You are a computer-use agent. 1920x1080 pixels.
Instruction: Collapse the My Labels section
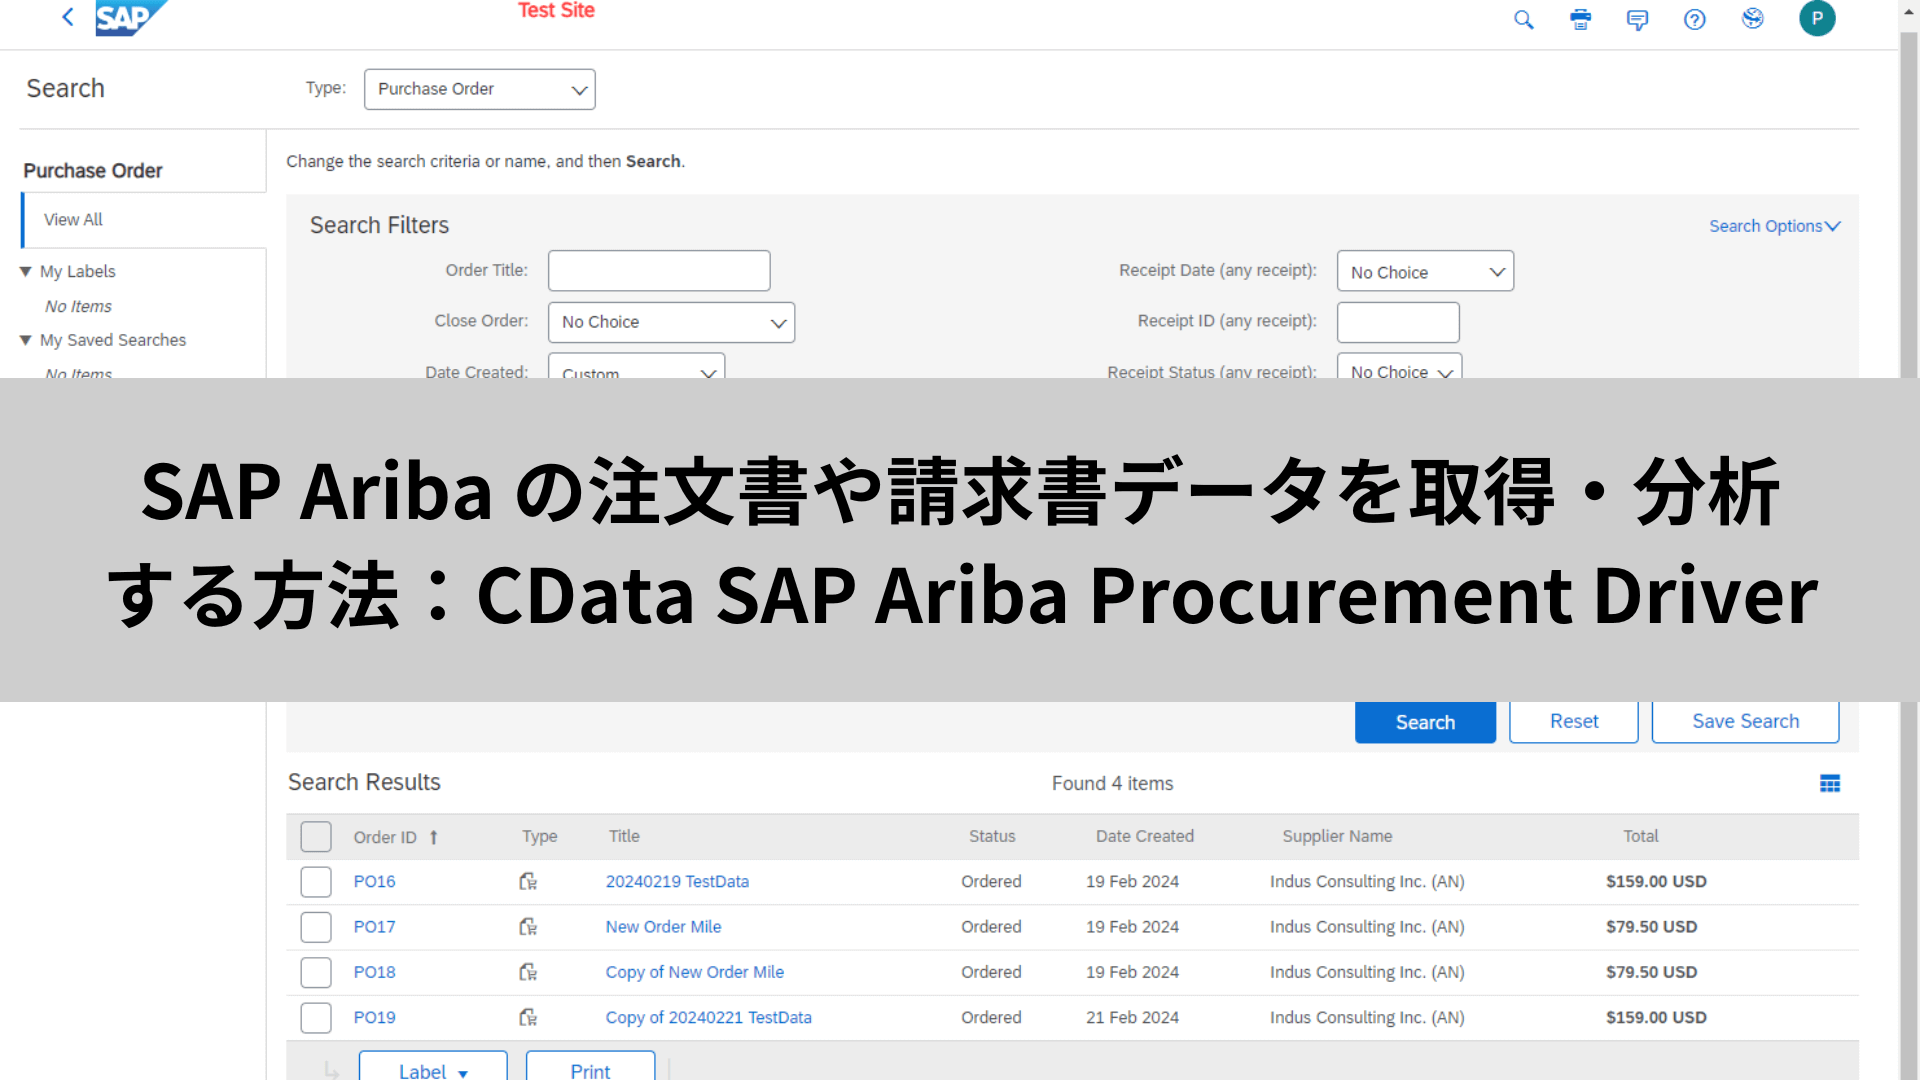26,271
